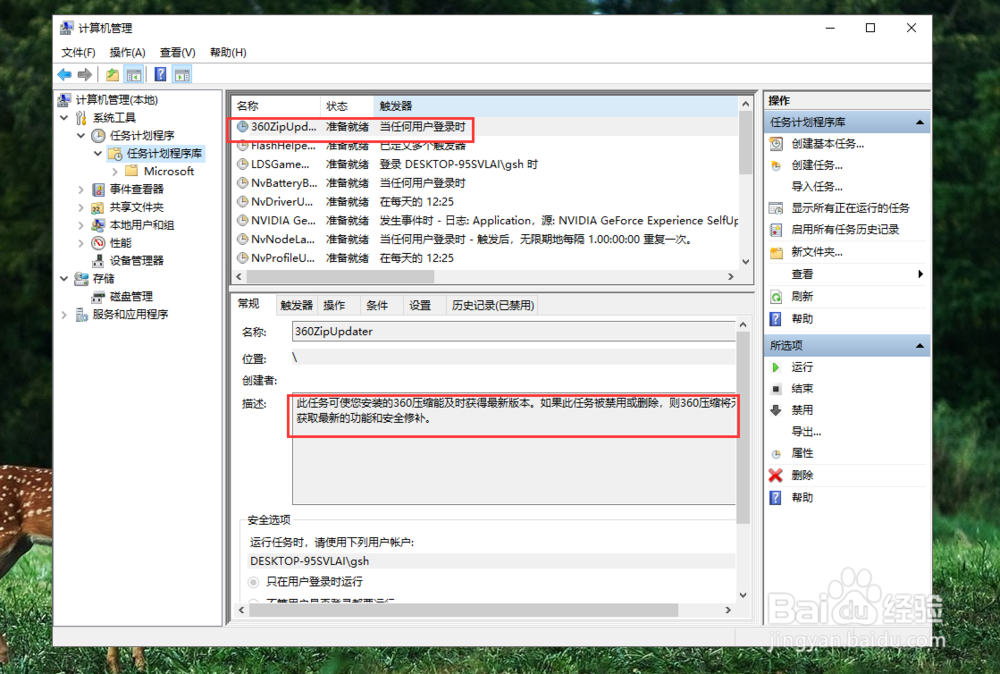1000x674 pixels.
Task: Toggle the action pane toolbar icon
Action: point(182,75)
